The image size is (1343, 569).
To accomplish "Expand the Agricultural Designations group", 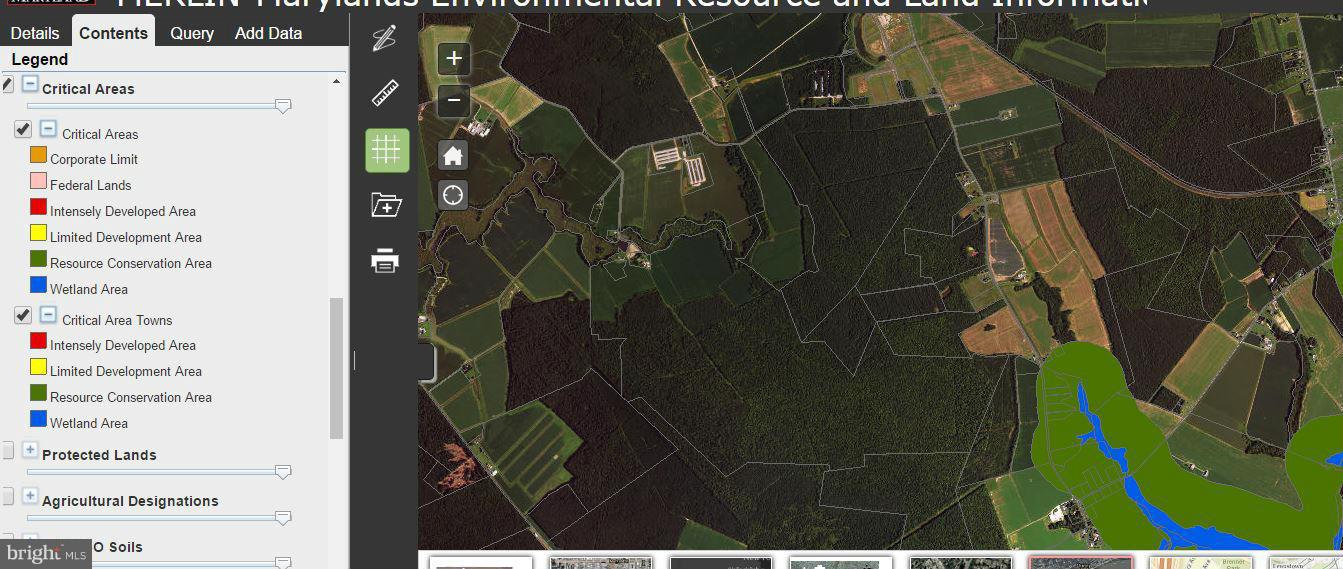I will [x=30, y=496].
